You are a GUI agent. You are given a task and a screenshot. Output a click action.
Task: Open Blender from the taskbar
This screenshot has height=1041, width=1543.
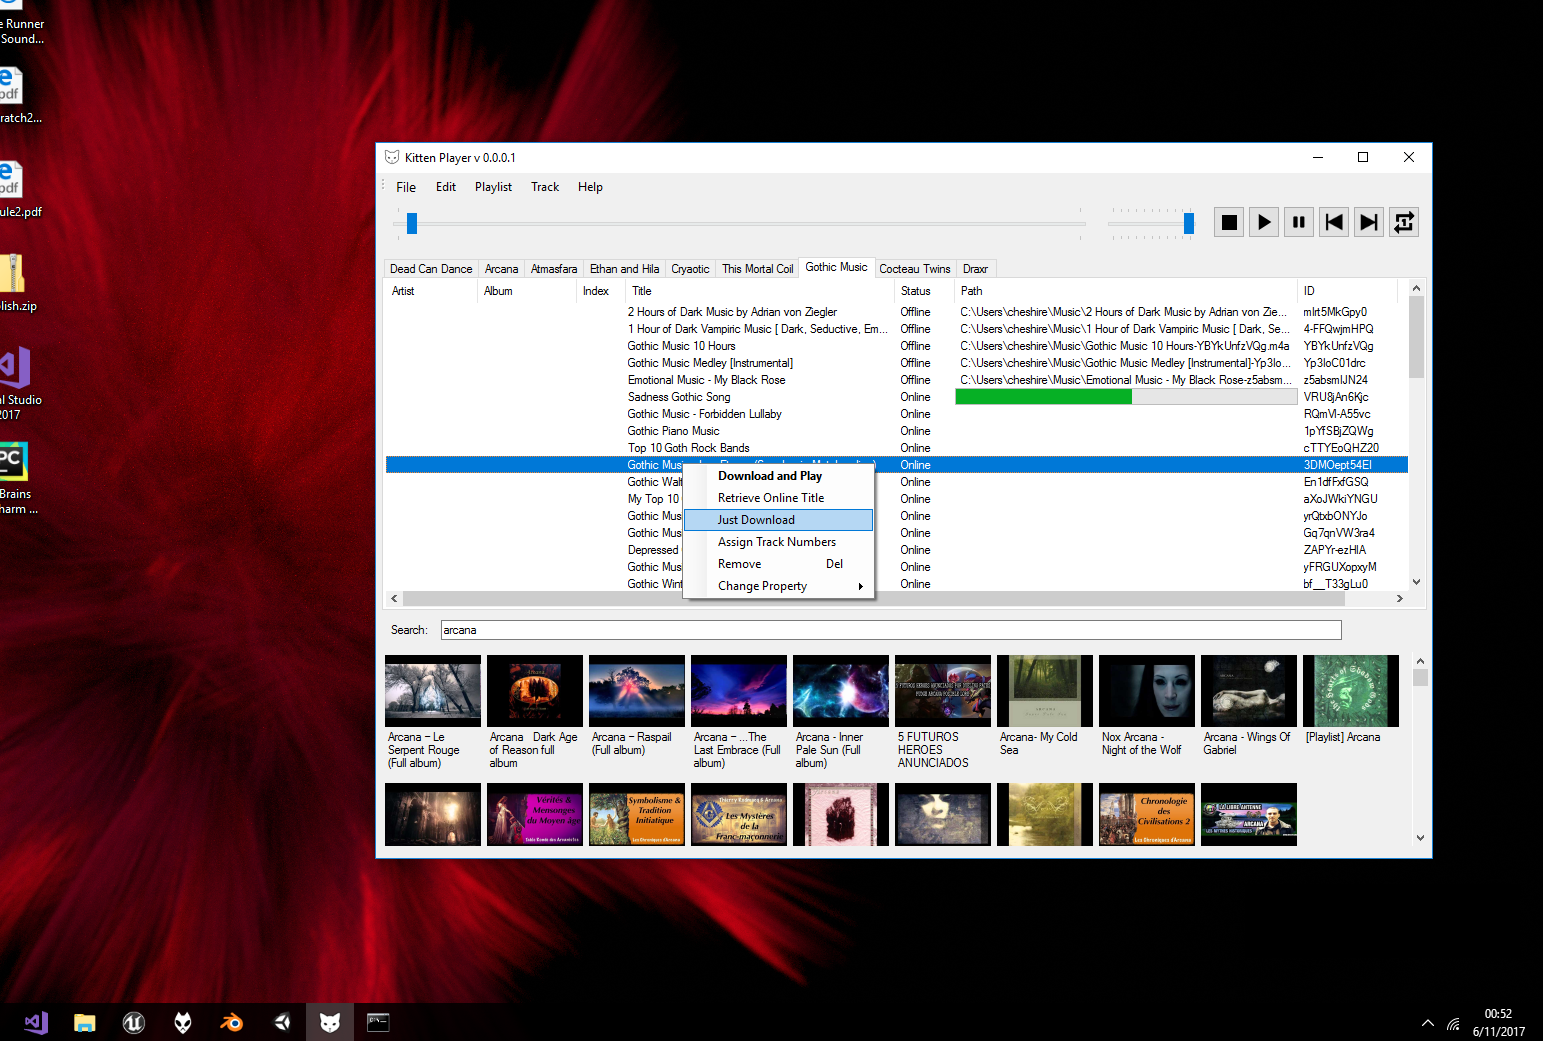click(x=232, y=1022)
